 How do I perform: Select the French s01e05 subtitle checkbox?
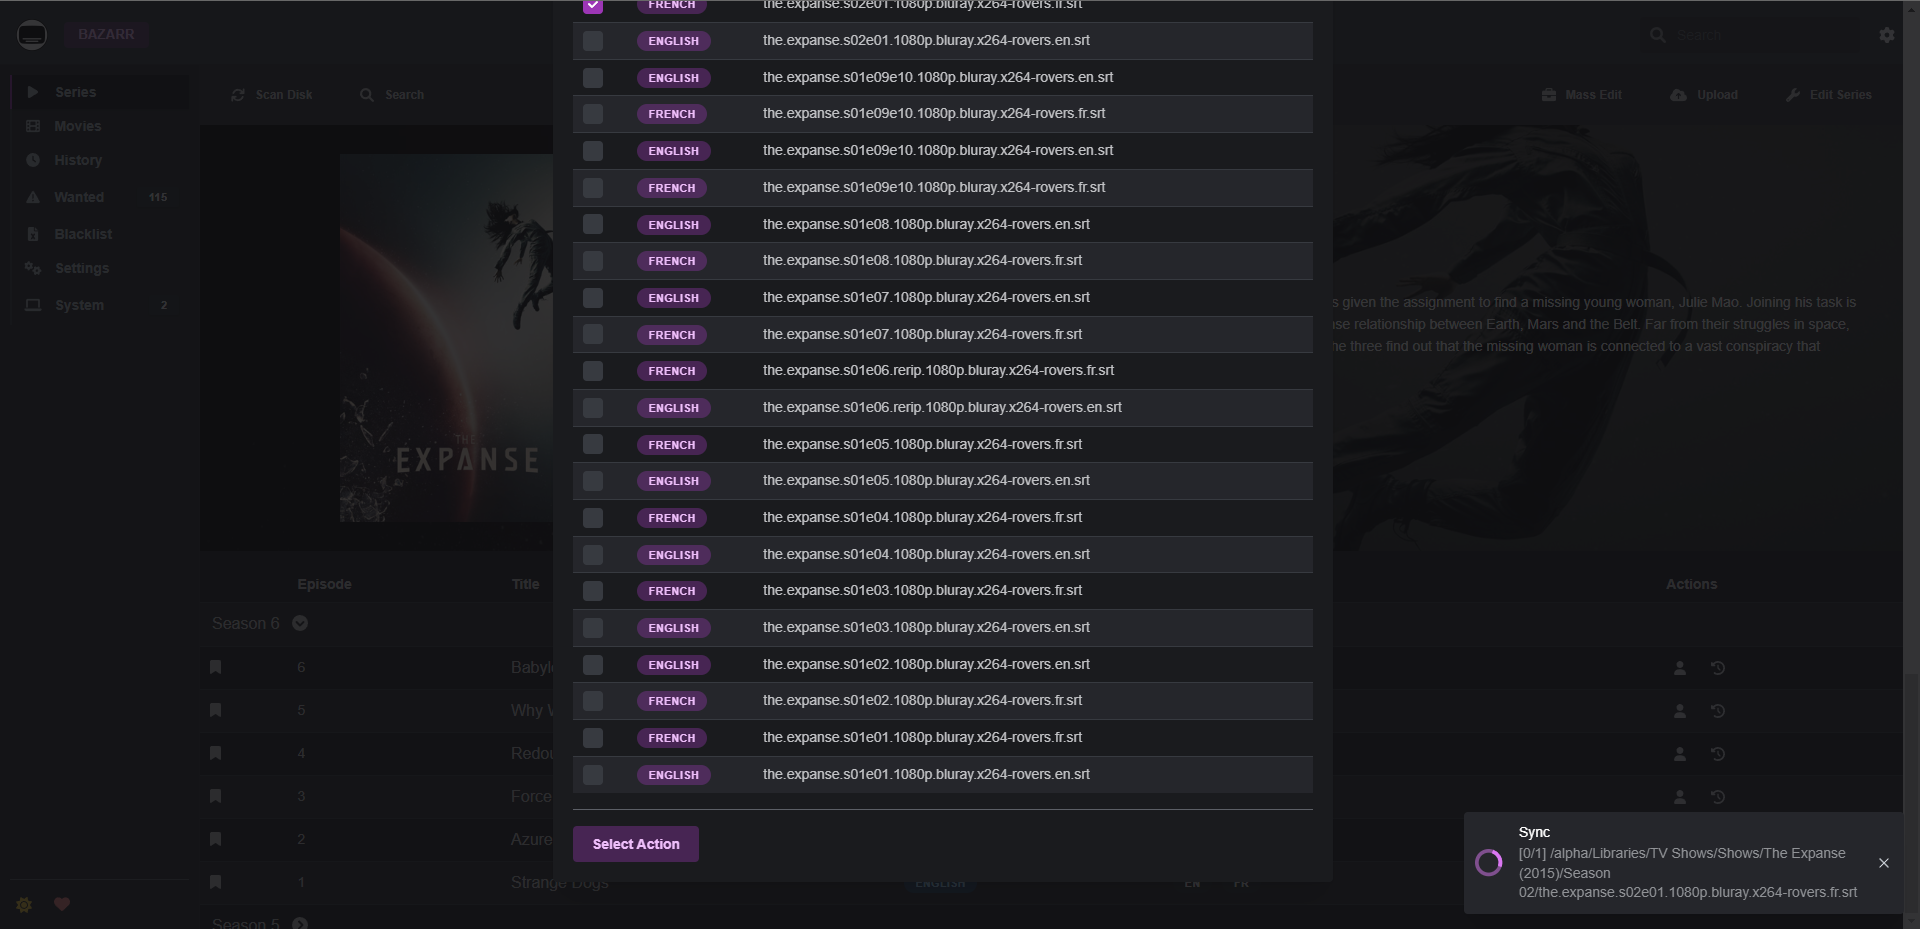(x=594, y=445)
